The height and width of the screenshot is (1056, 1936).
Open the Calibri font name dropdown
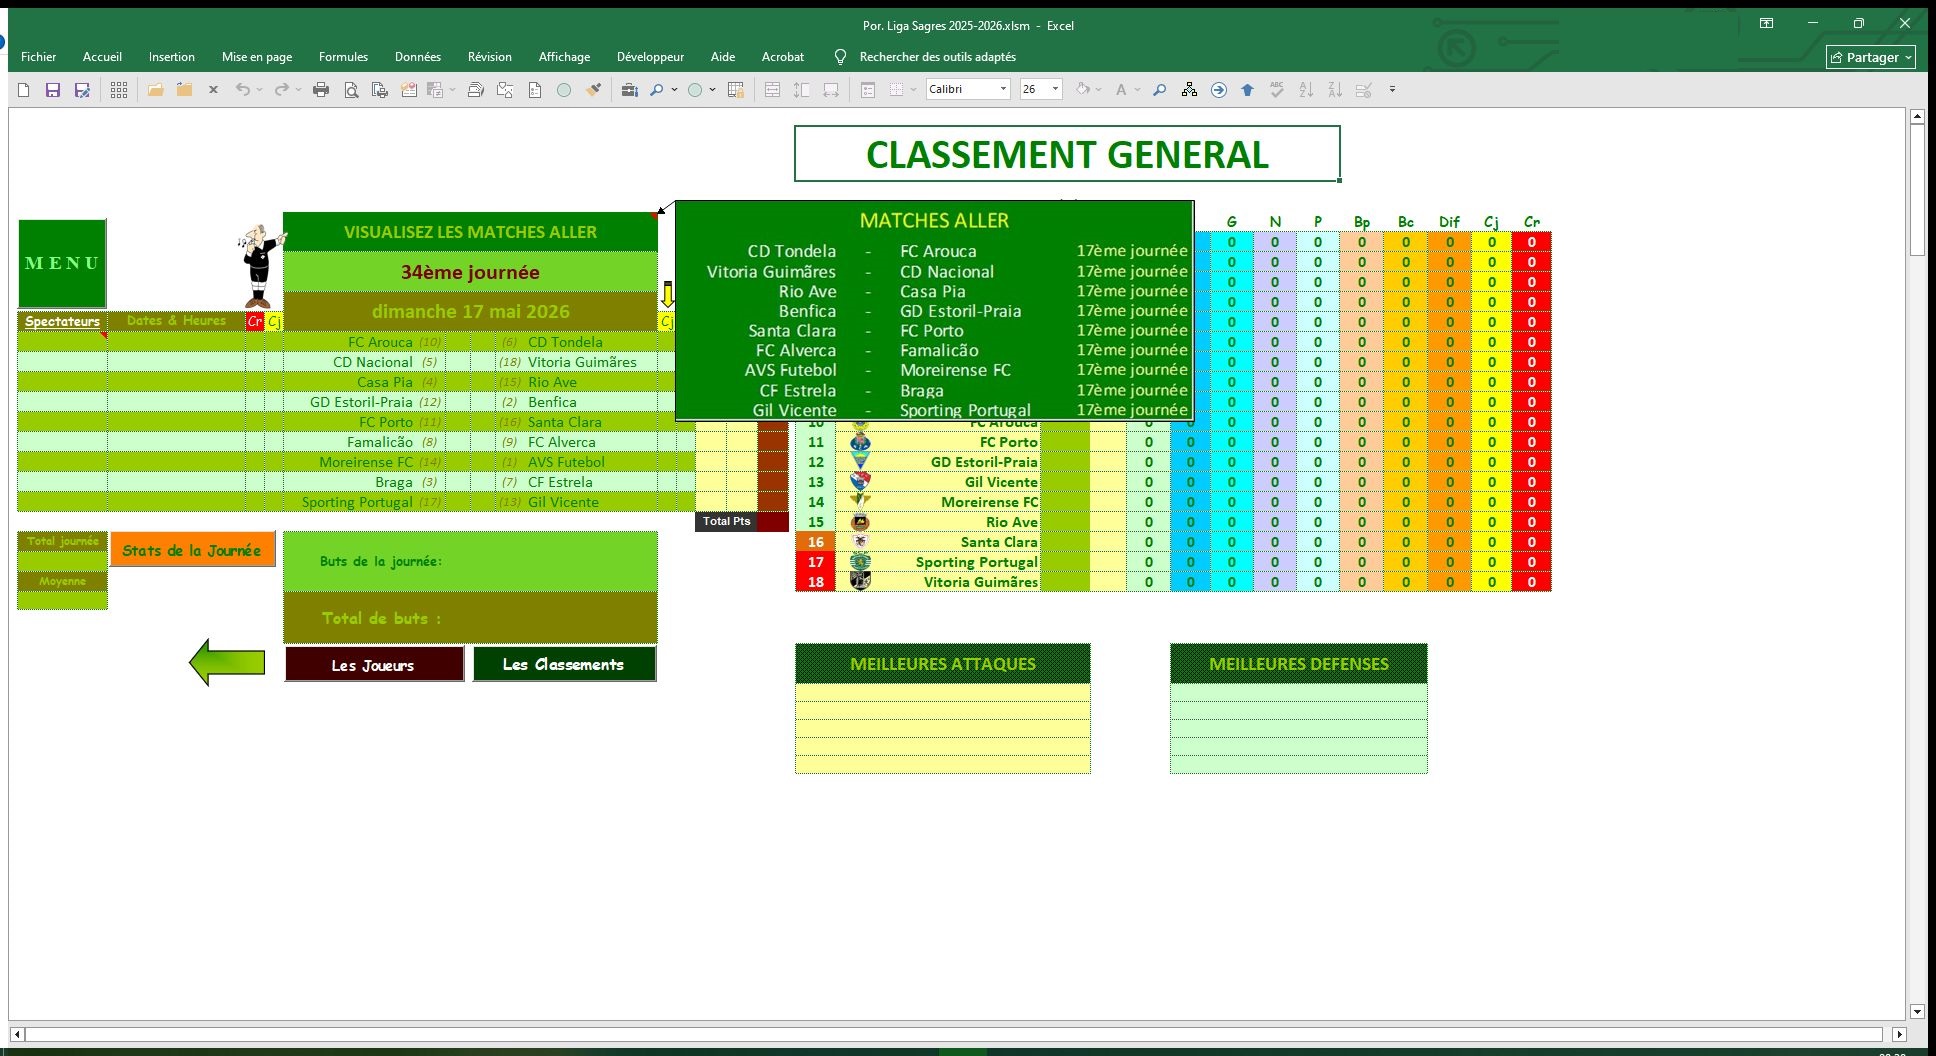tap(1003, 90)
